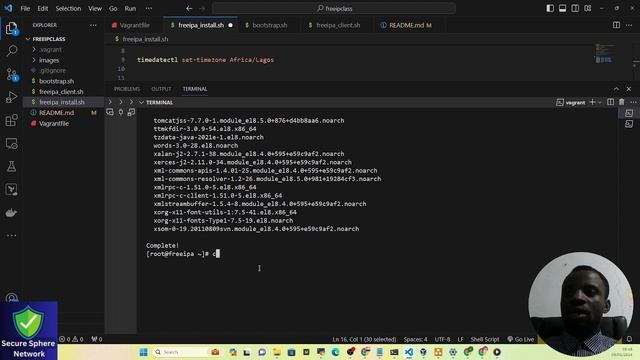
Task: Select the second terminal in the side list
Action: (629, 124)
